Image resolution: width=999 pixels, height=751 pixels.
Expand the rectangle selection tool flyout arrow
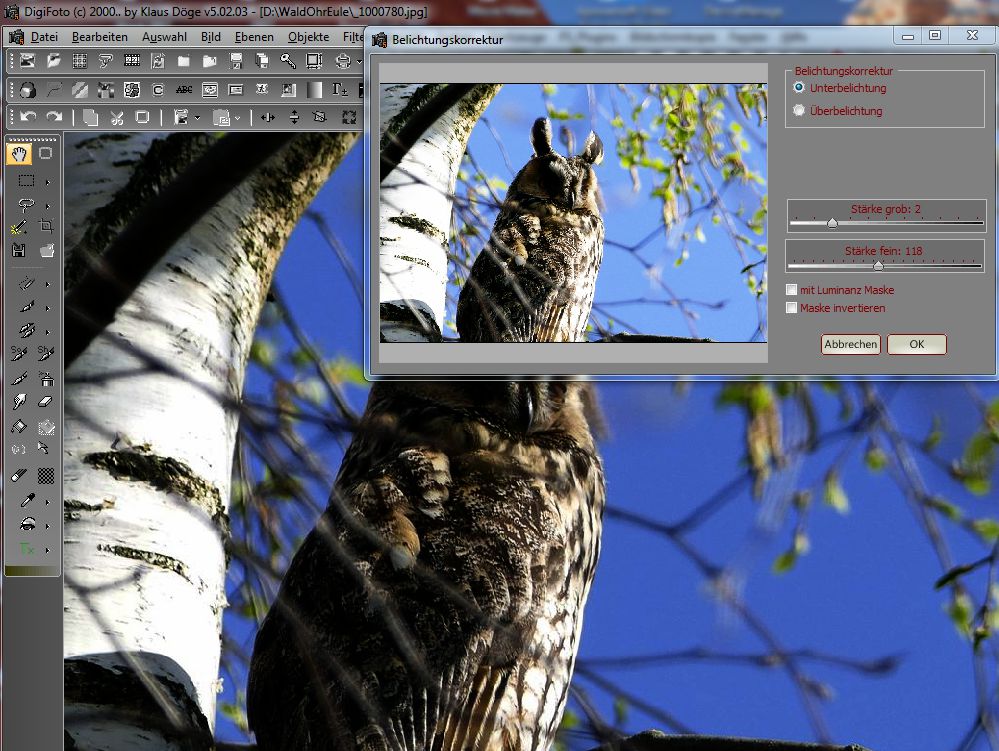(46, 182)
